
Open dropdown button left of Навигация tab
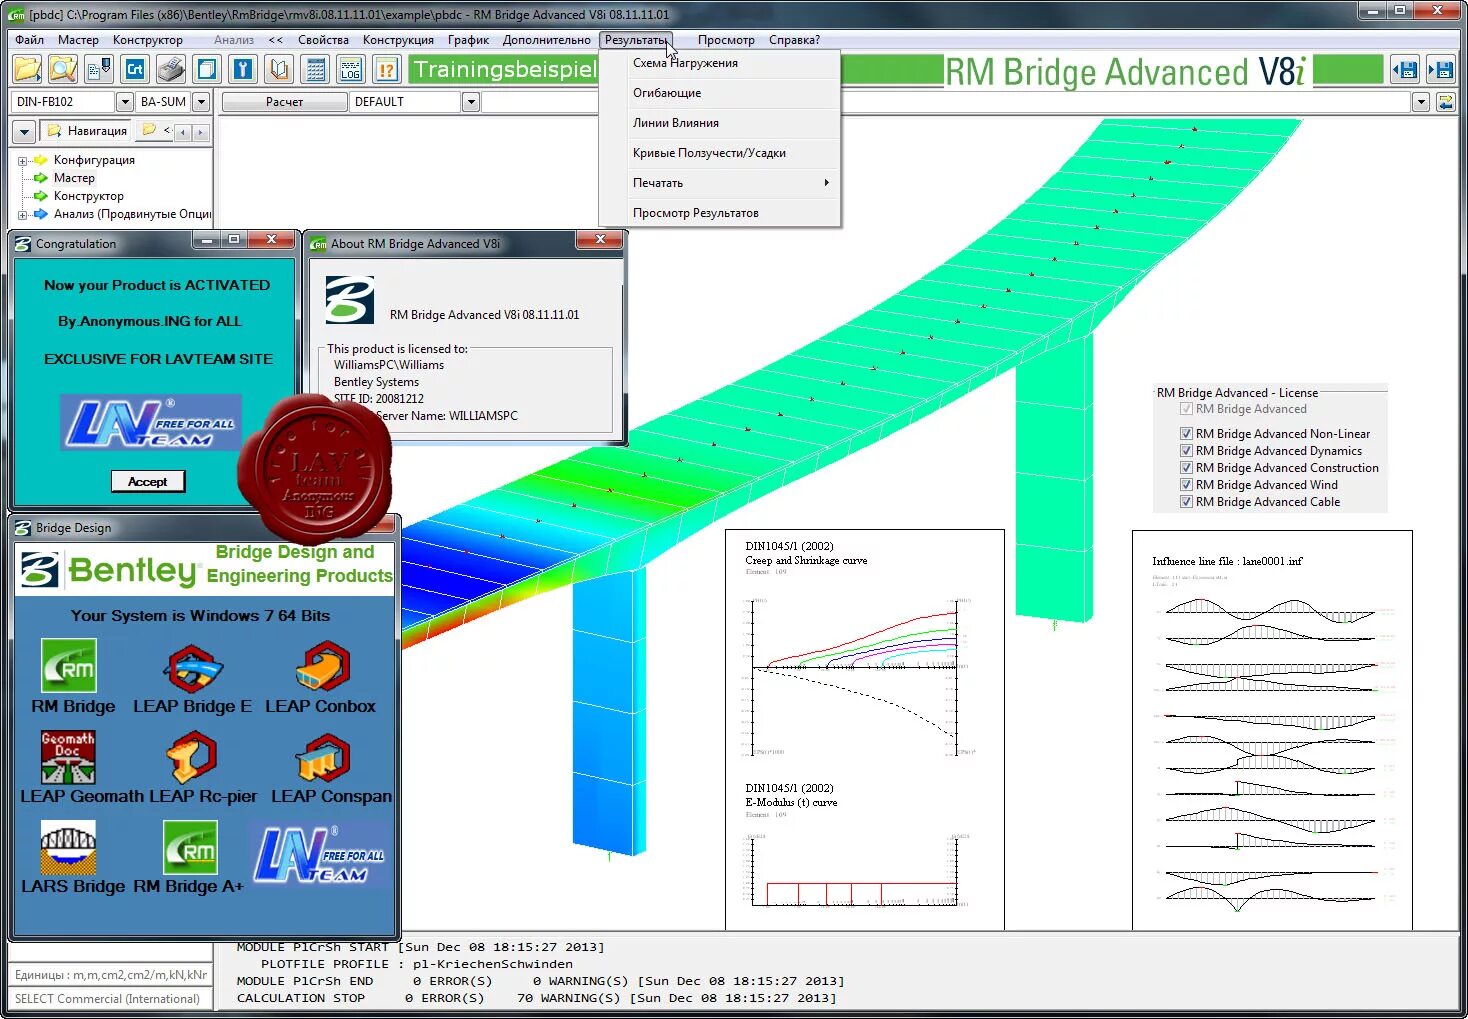[x=25, y=132]
